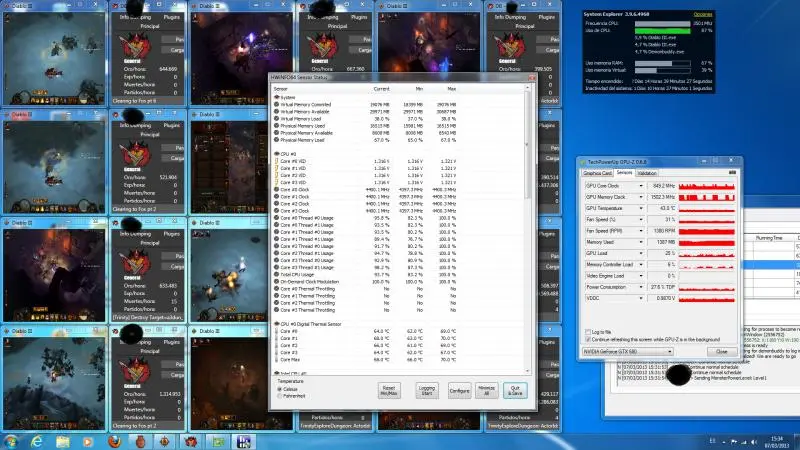Viewport: 800px width, 450px height.
Task: Open VDDC sensor dropdown
Action: tap(641, 298)
